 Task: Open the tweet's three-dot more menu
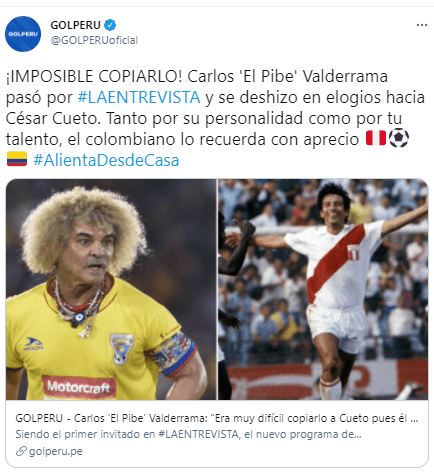422,25
